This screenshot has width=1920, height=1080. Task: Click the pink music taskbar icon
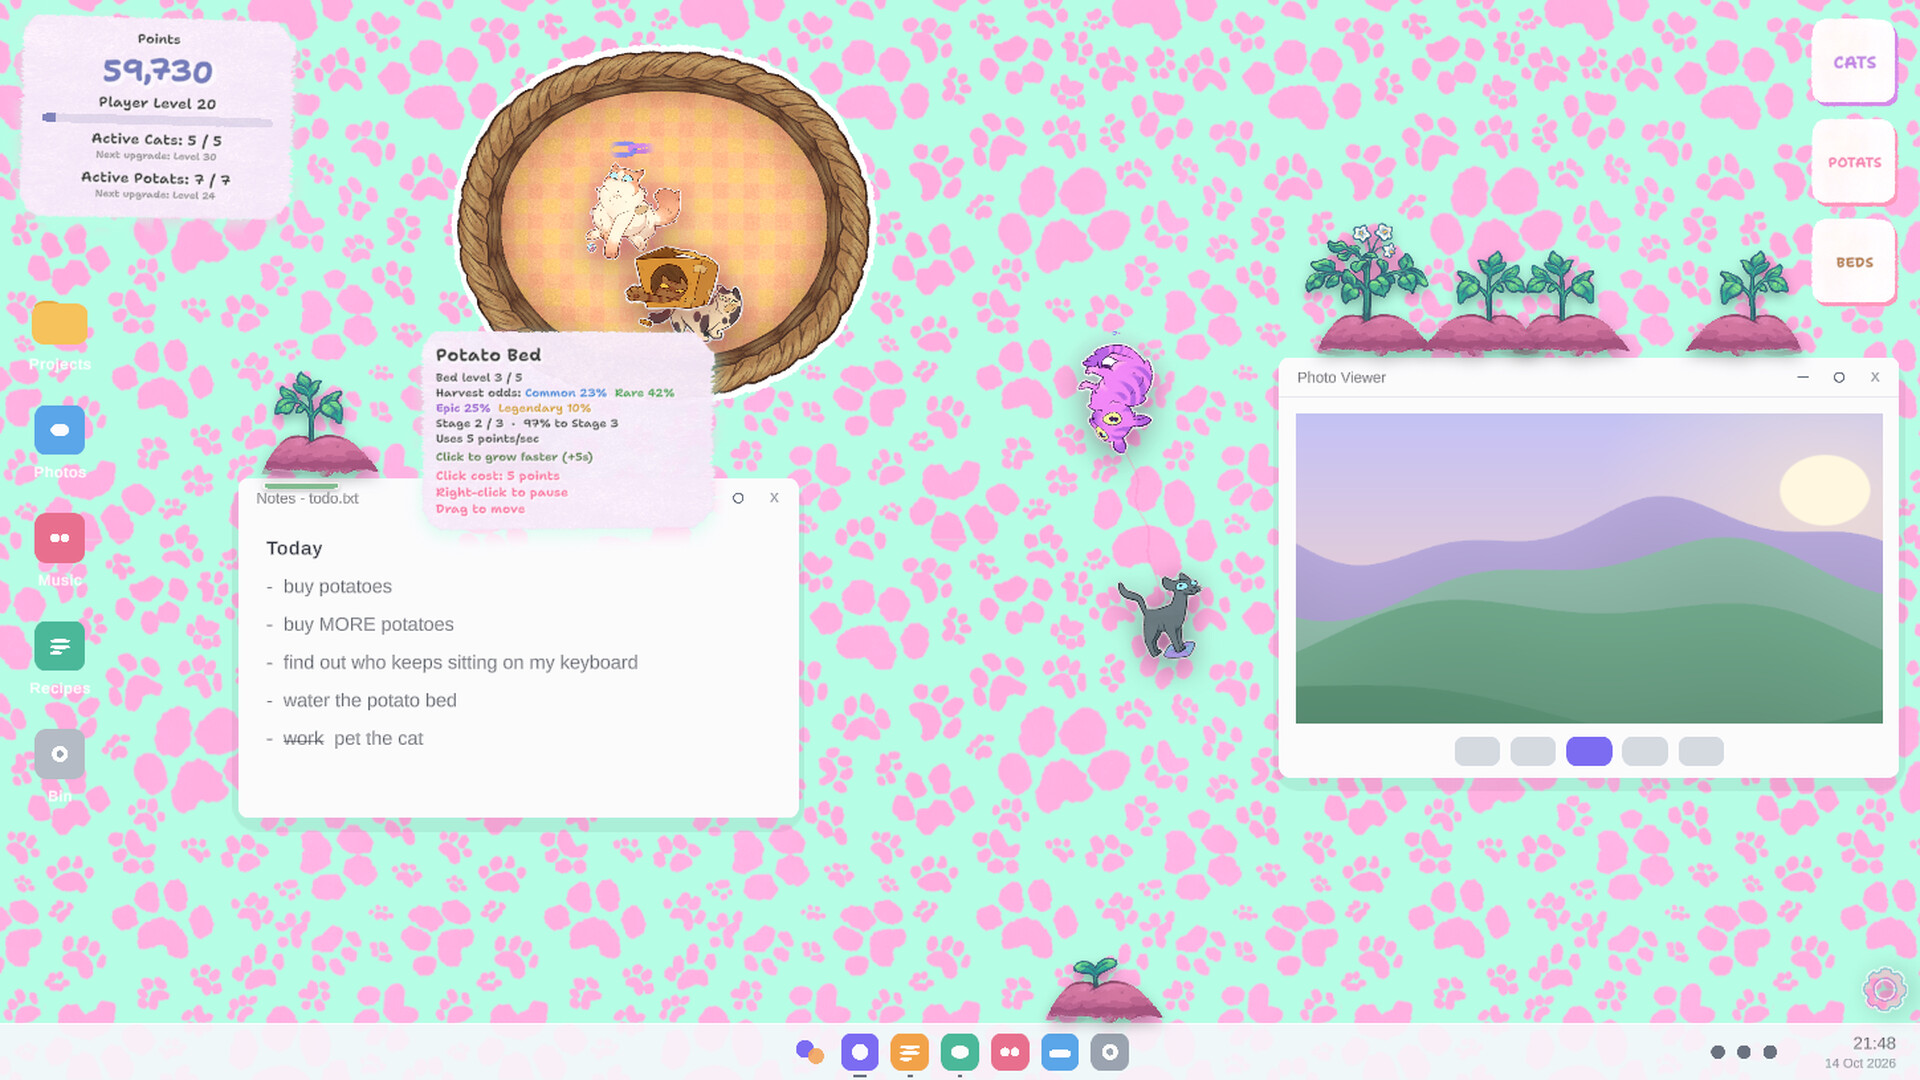point(1010,1052)
